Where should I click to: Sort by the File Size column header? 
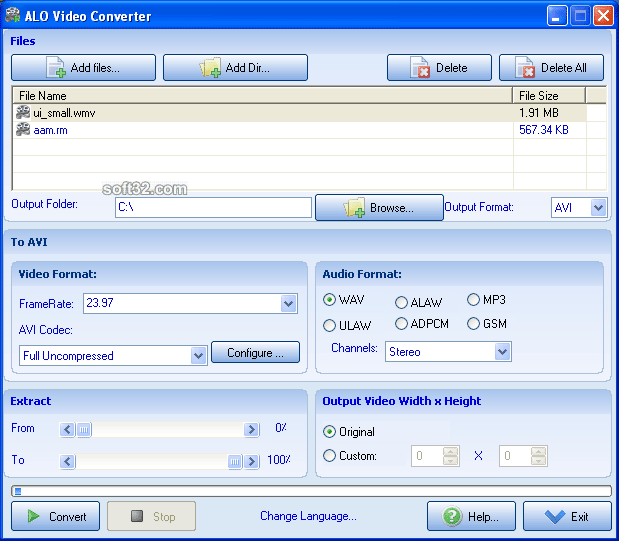pos(549,96)
